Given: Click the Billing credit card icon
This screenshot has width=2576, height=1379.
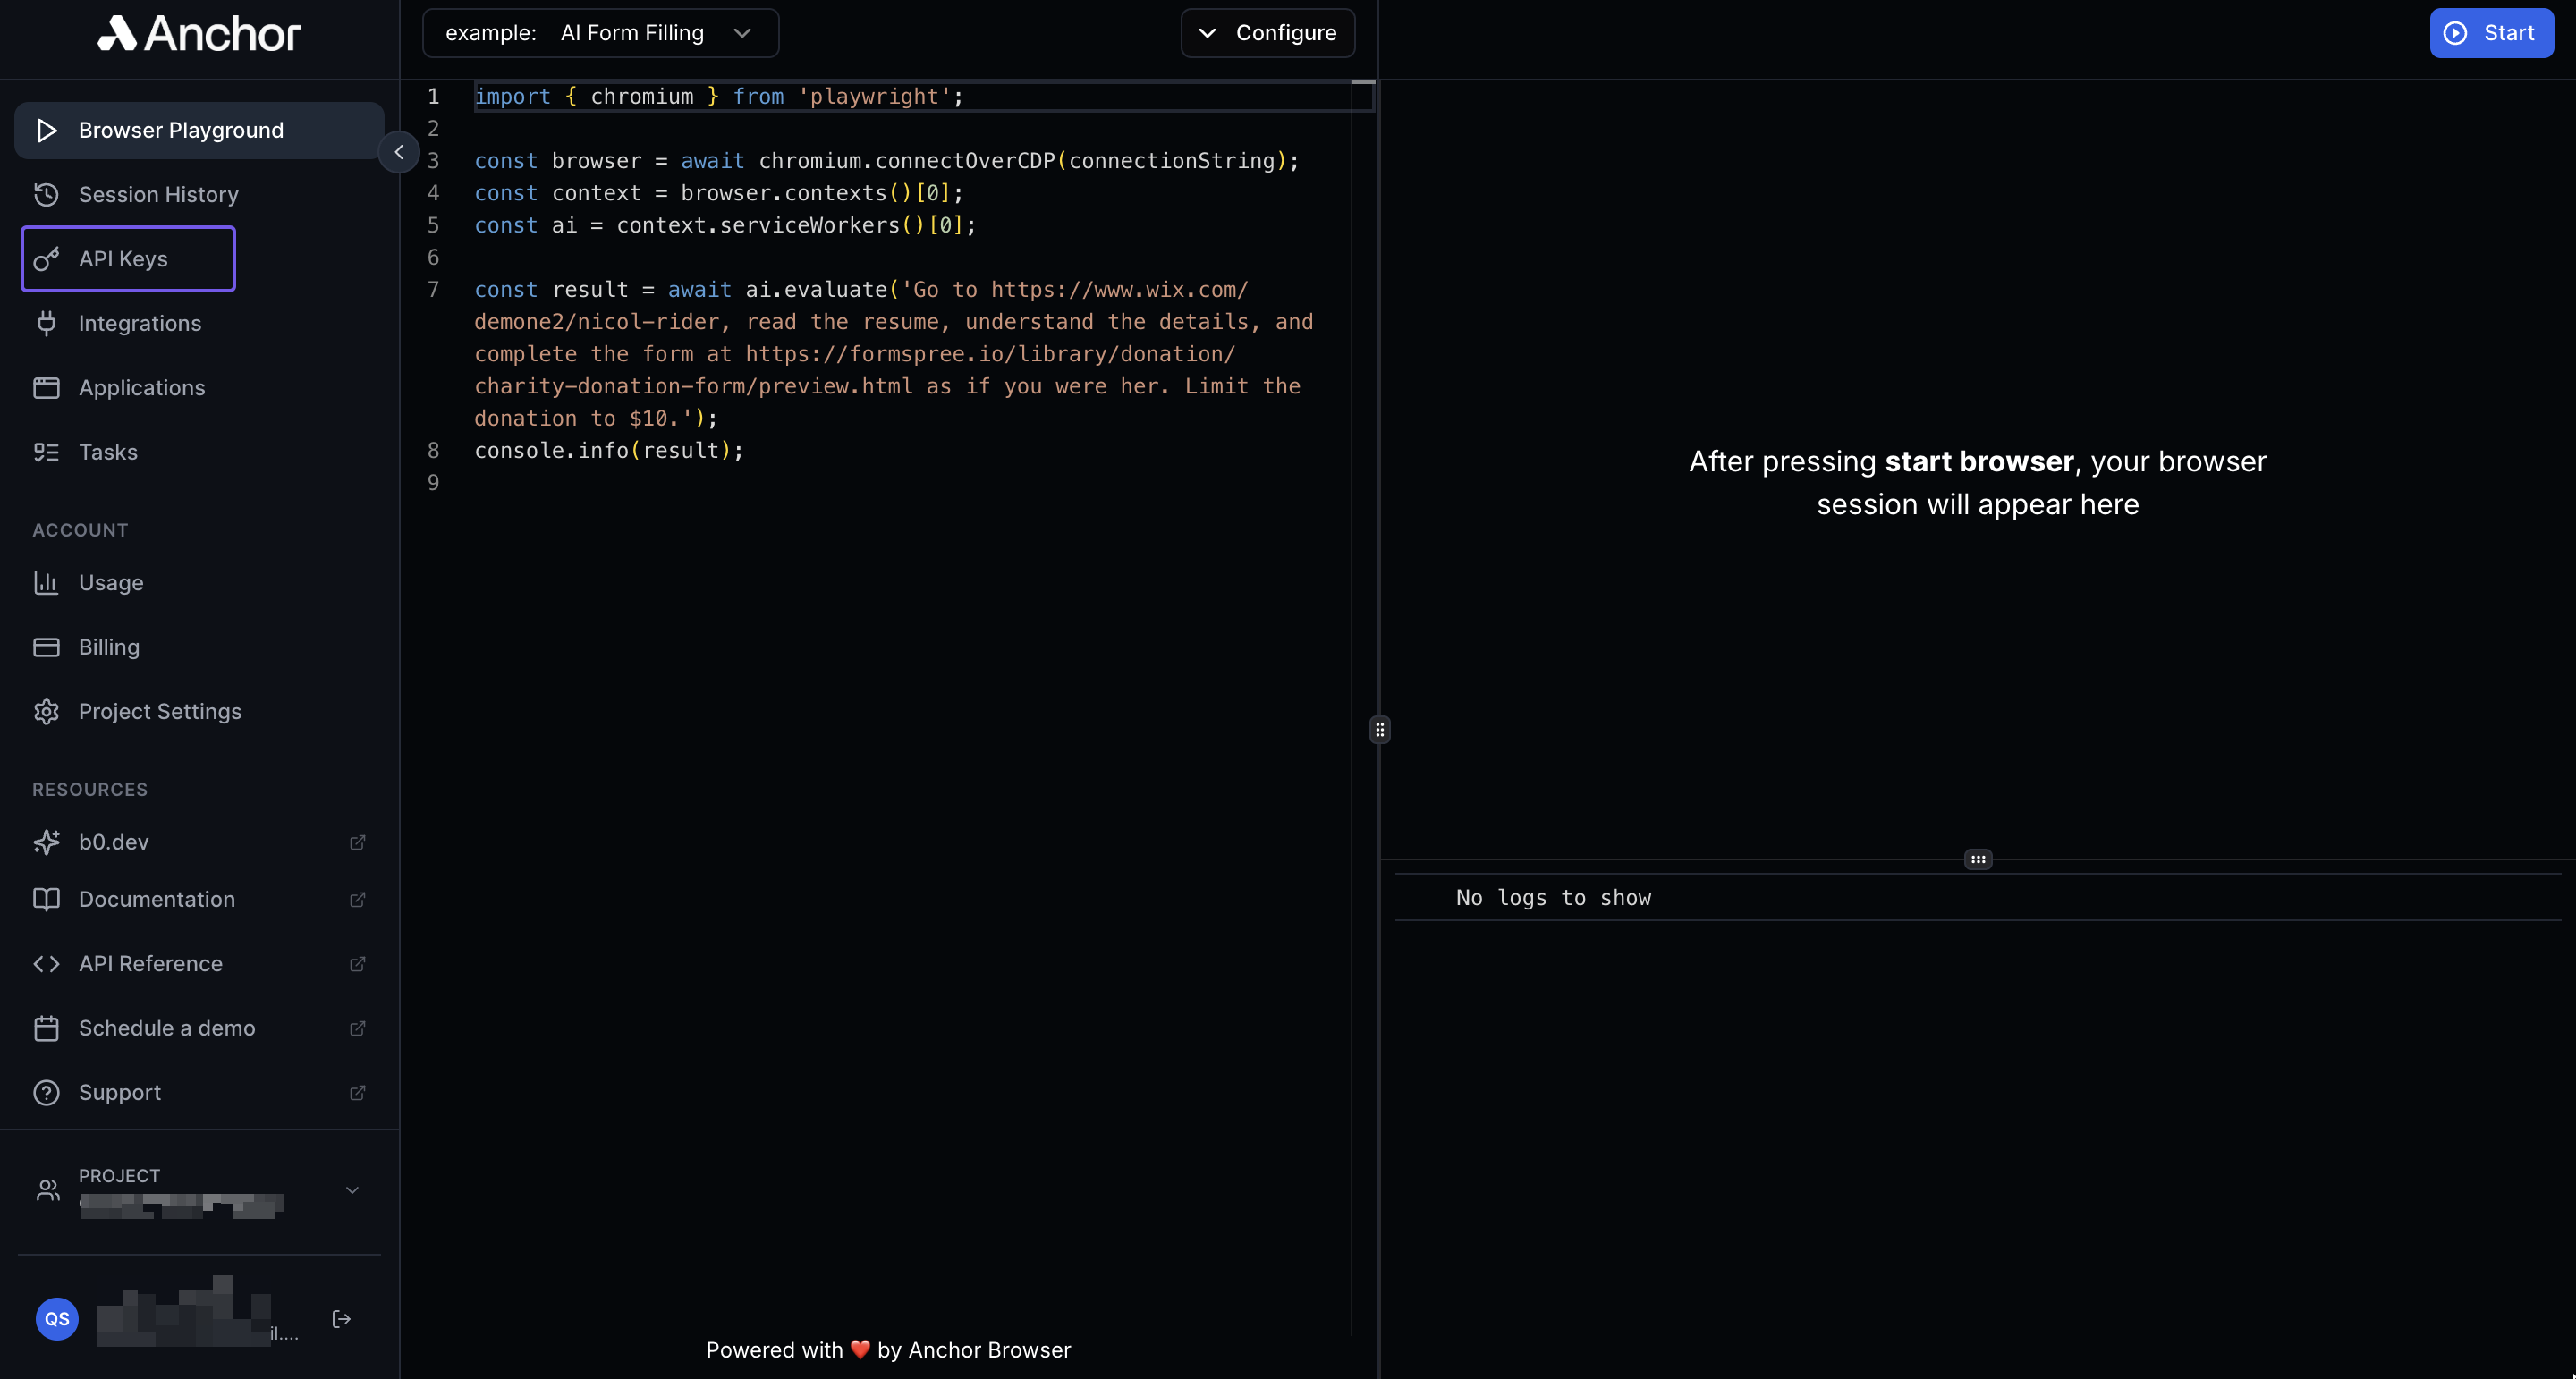Looking at the screenshot, I should click(46, 647).
